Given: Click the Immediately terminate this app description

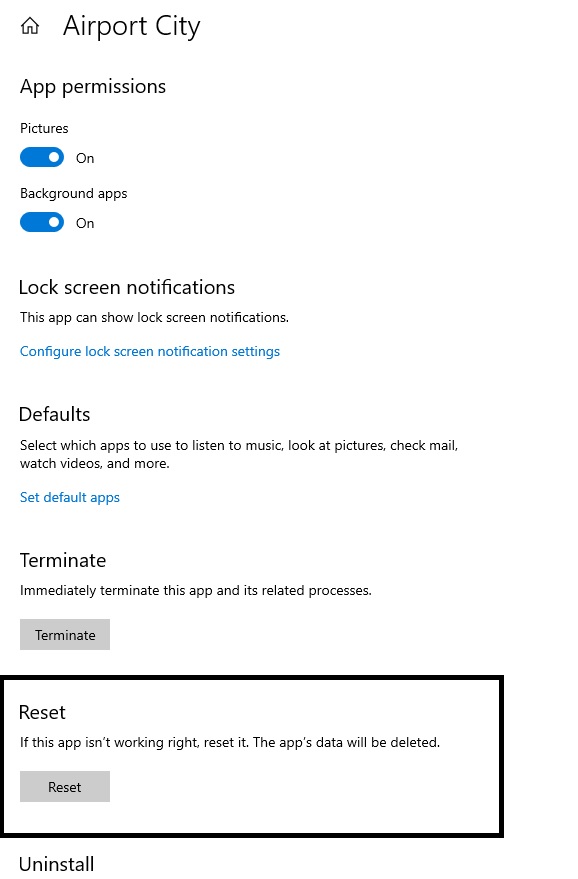Looking at the screenshot, I should 196,591.
